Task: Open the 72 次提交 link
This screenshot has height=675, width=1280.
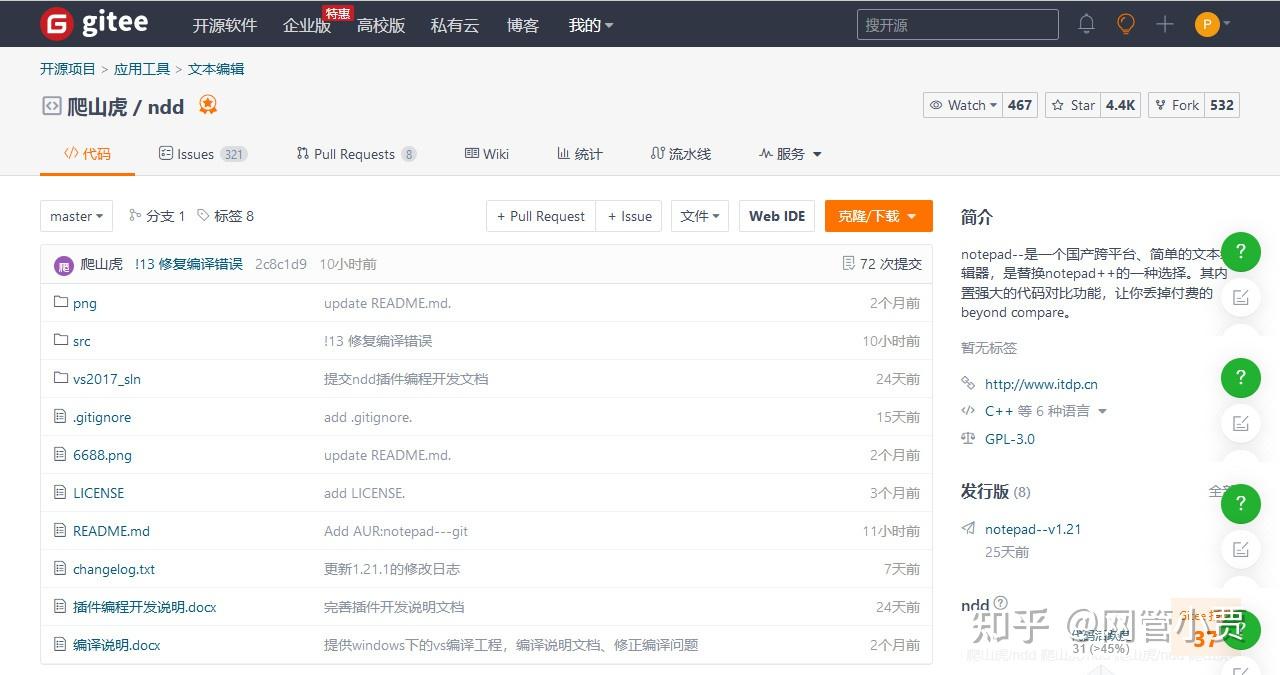Action: pyautogui.click(x=891, y=264)
